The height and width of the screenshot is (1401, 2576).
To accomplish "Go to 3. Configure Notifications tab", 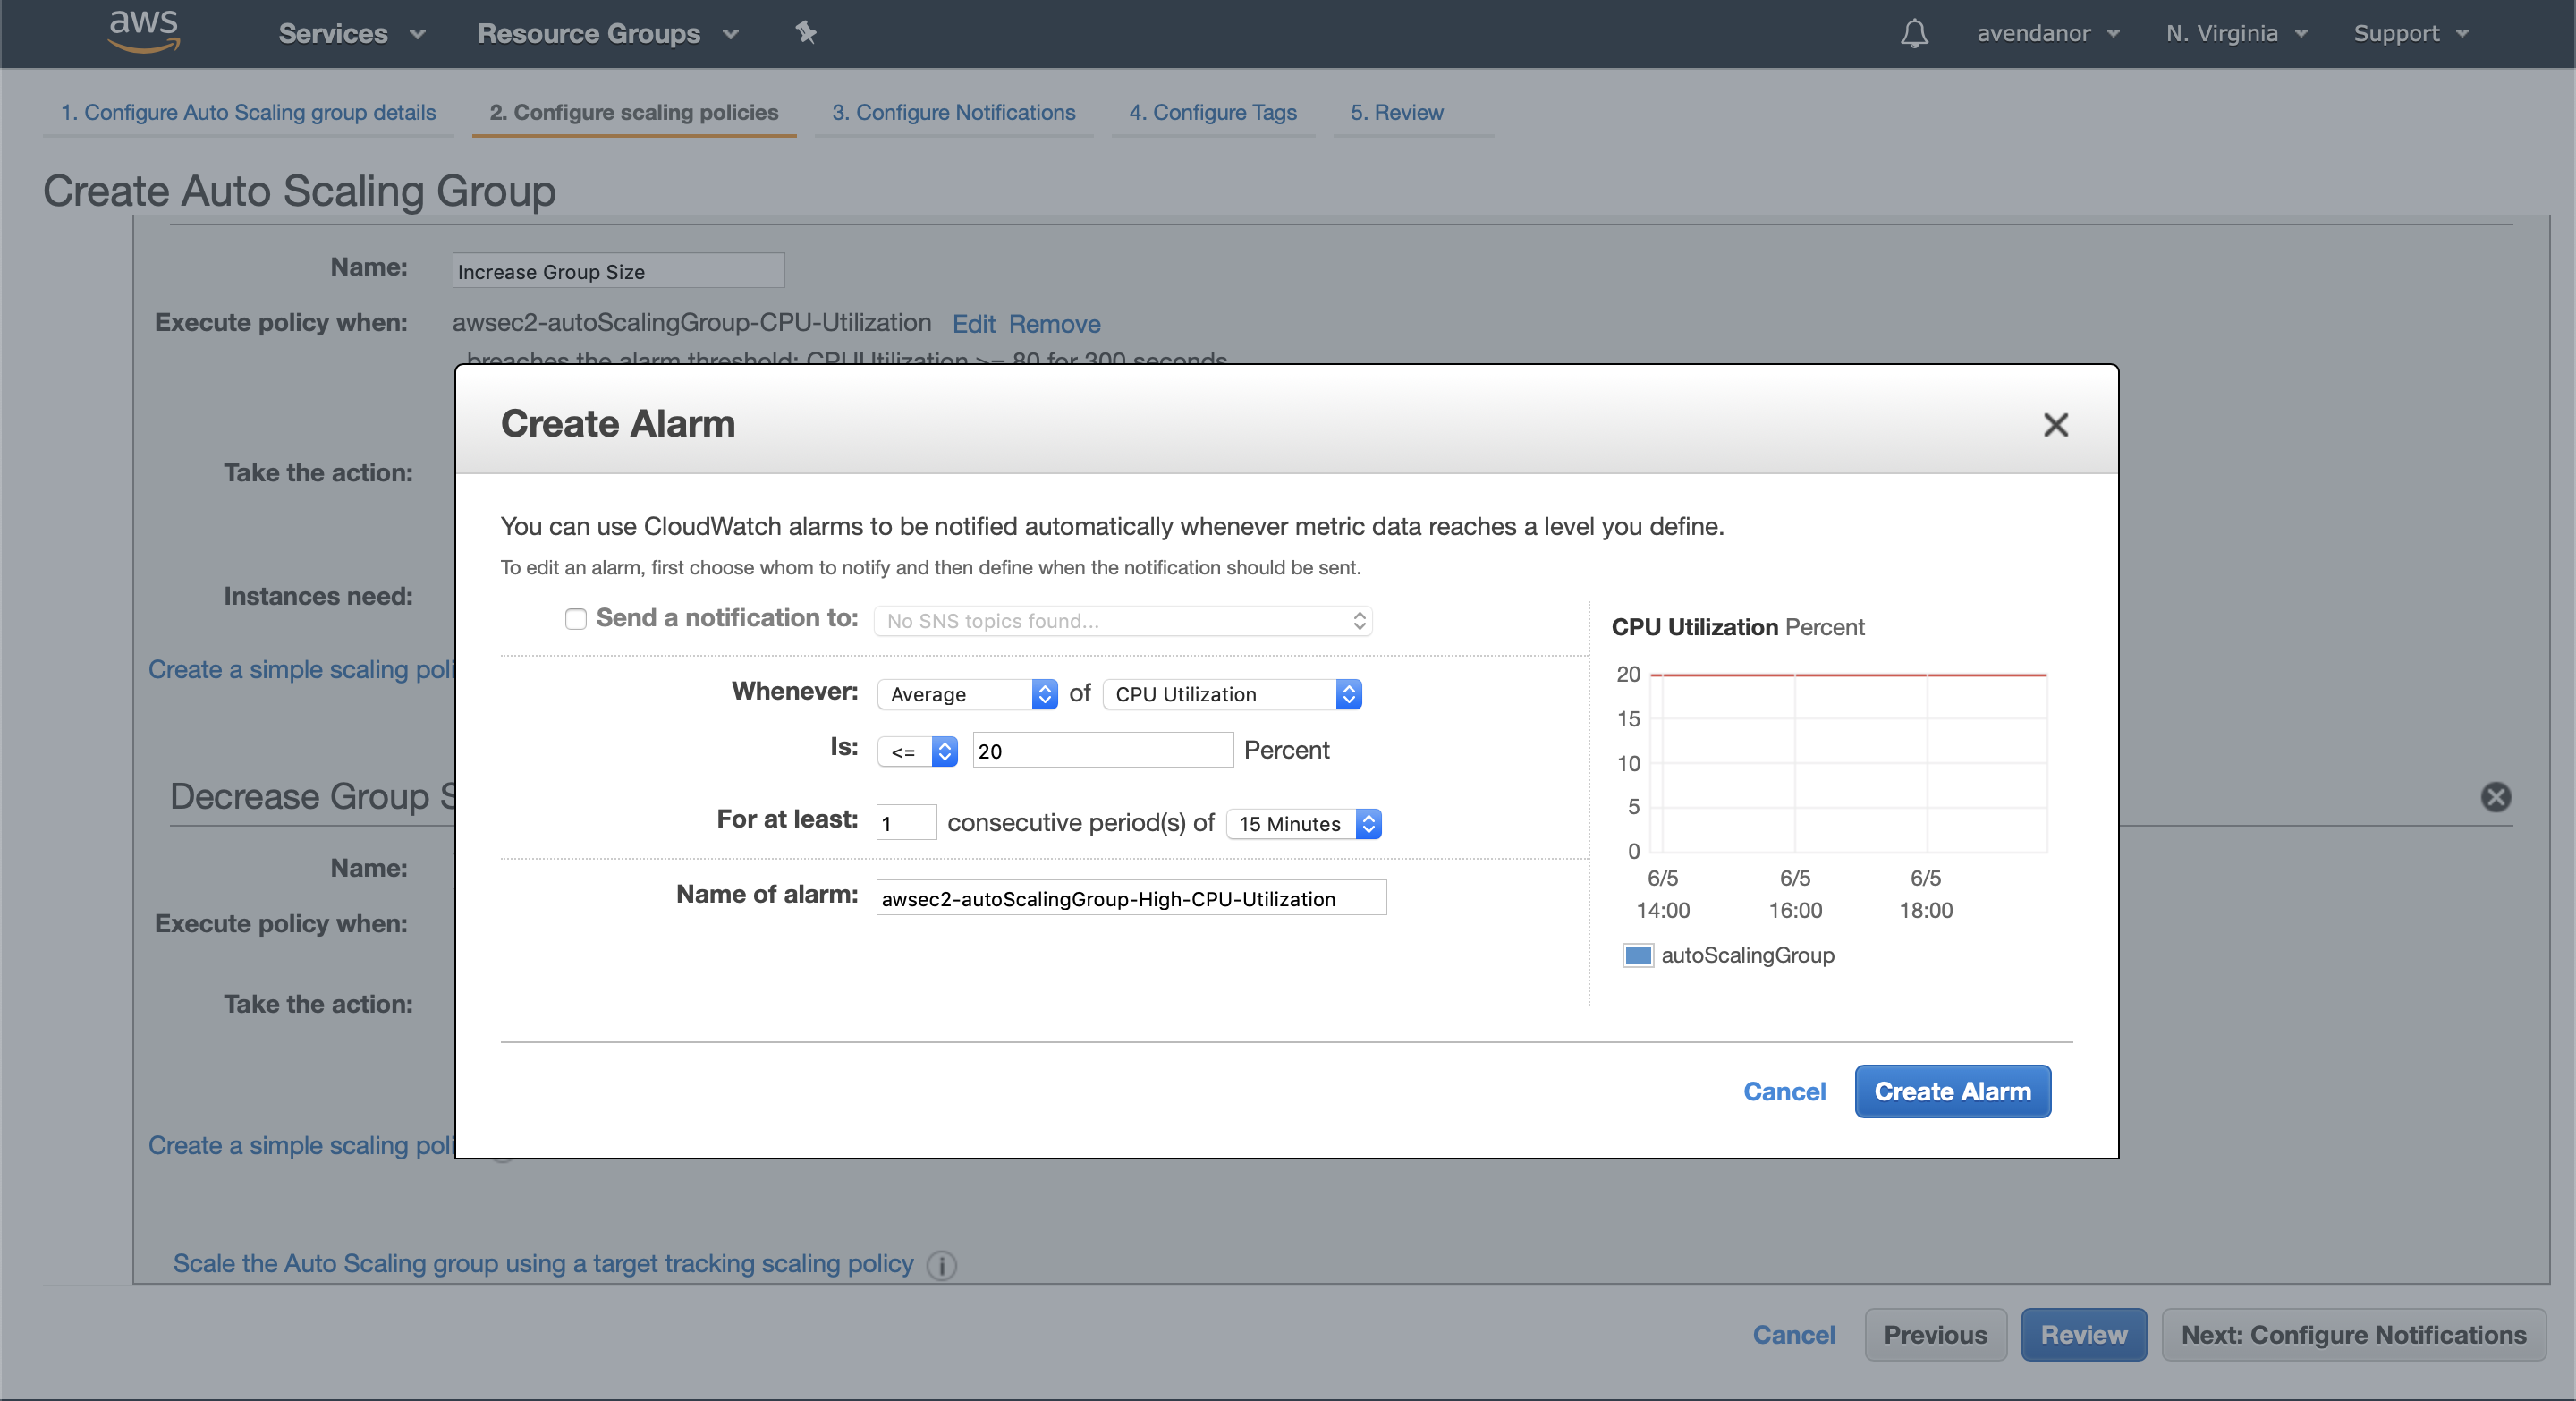I will 953,112.
